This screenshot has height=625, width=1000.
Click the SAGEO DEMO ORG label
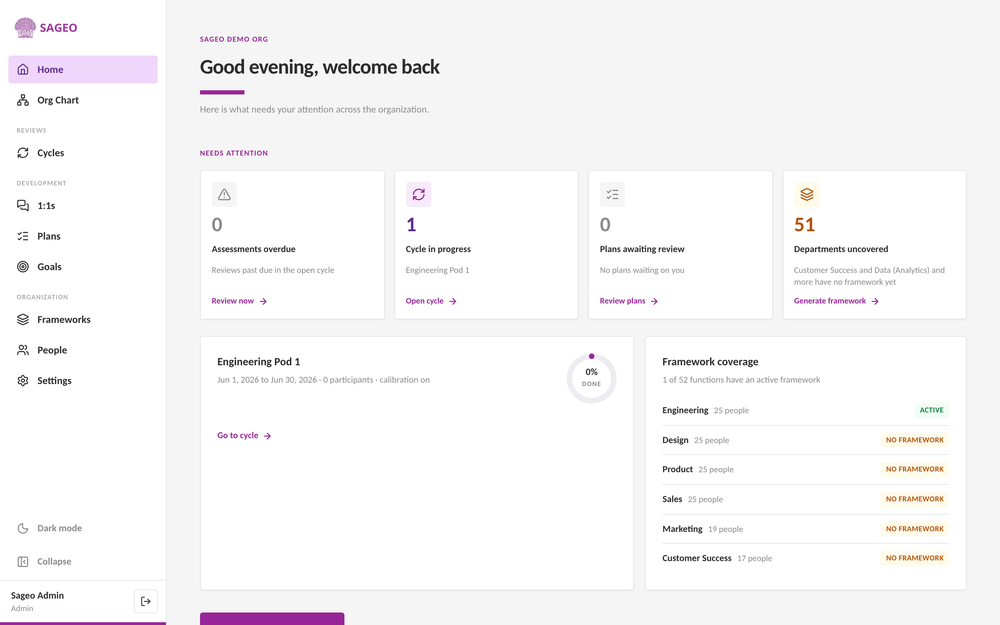pyautogui.click(x=234, y=39)
